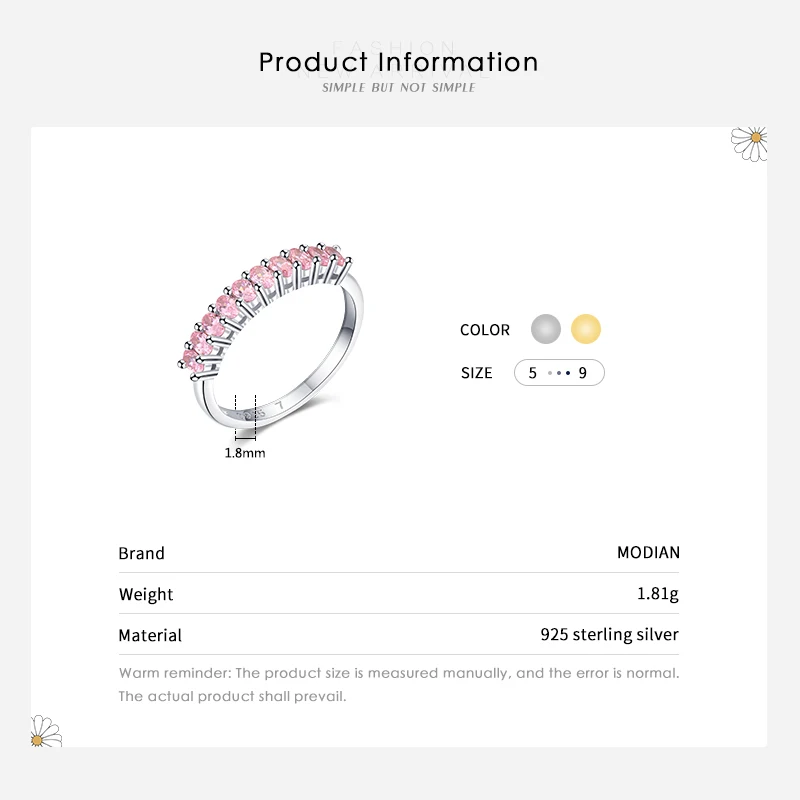Choose the gold color swatch

586,329
